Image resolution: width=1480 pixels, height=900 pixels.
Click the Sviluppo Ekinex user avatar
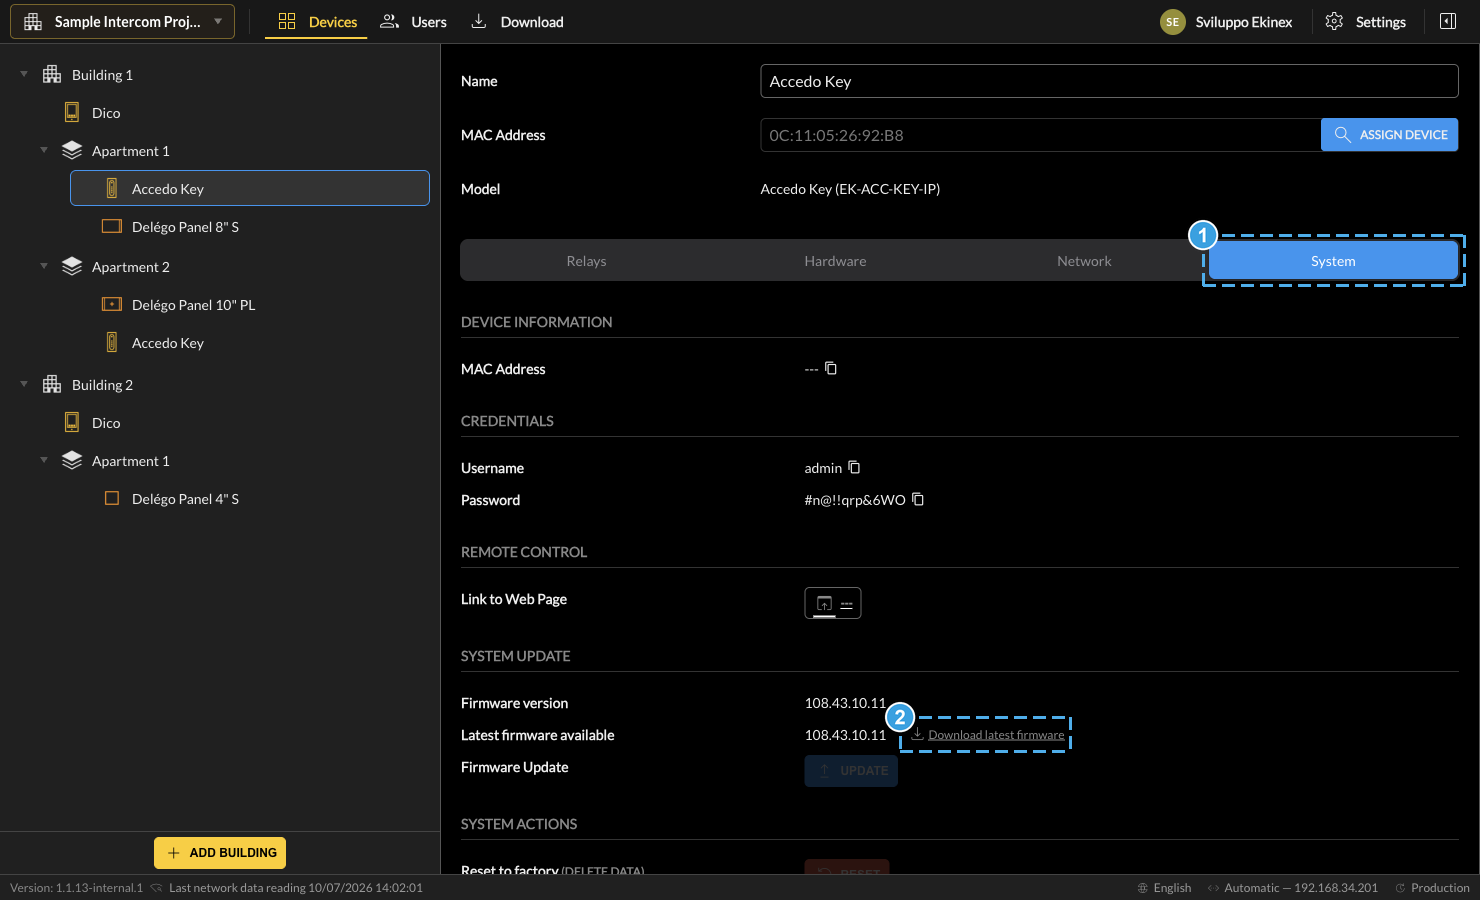point(1172,22)
